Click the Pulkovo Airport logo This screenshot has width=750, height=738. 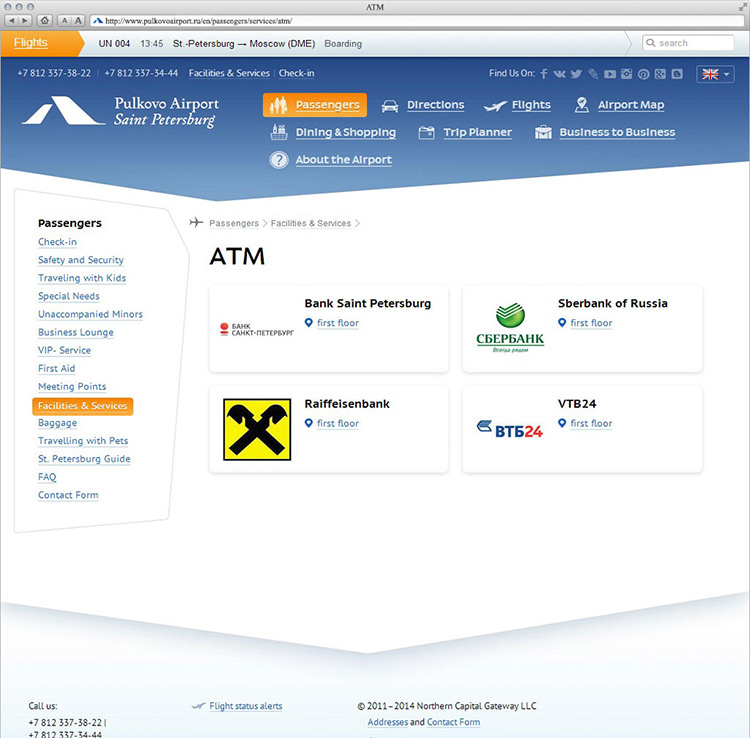[120, 111]
